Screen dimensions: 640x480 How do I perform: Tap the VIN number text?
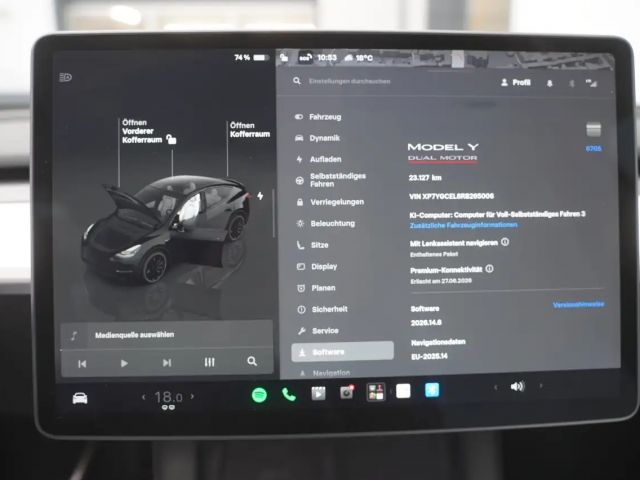click(451, 196)
